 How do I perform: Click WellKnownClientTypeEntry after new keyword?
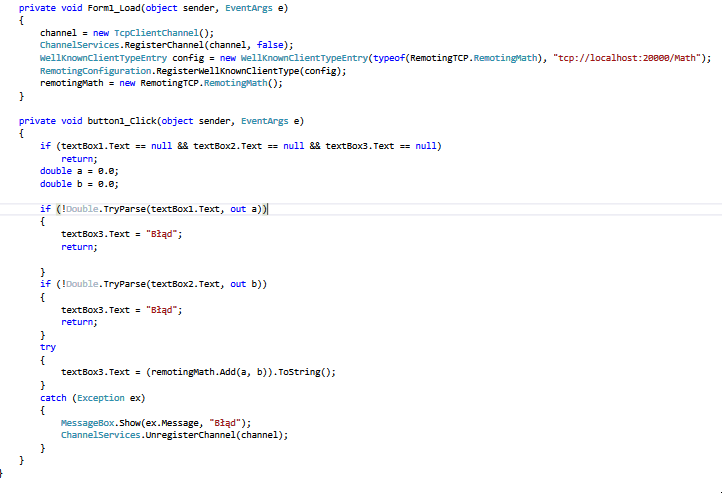tap(304, 58)
